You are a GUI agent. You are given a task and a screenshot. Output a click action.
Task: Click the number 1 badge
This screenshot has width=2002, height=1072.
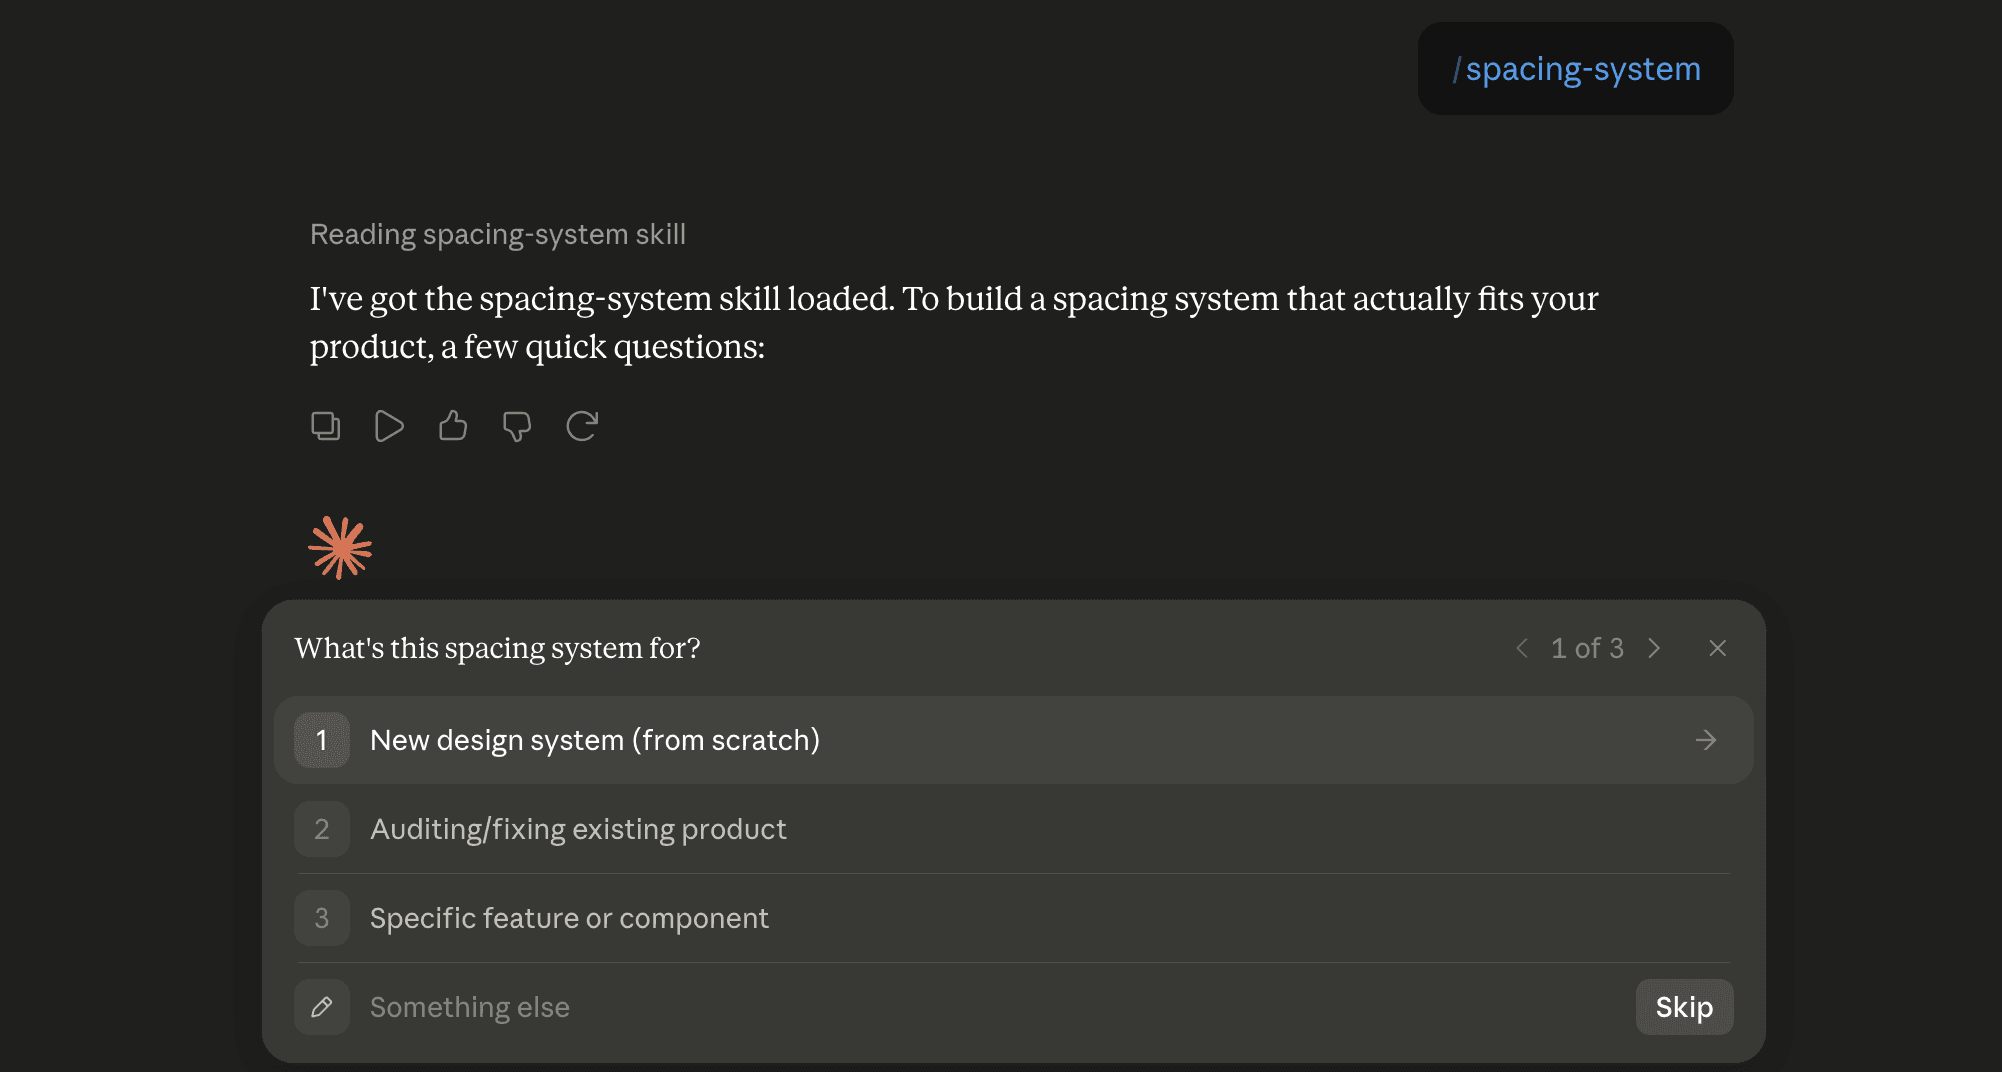322,740
